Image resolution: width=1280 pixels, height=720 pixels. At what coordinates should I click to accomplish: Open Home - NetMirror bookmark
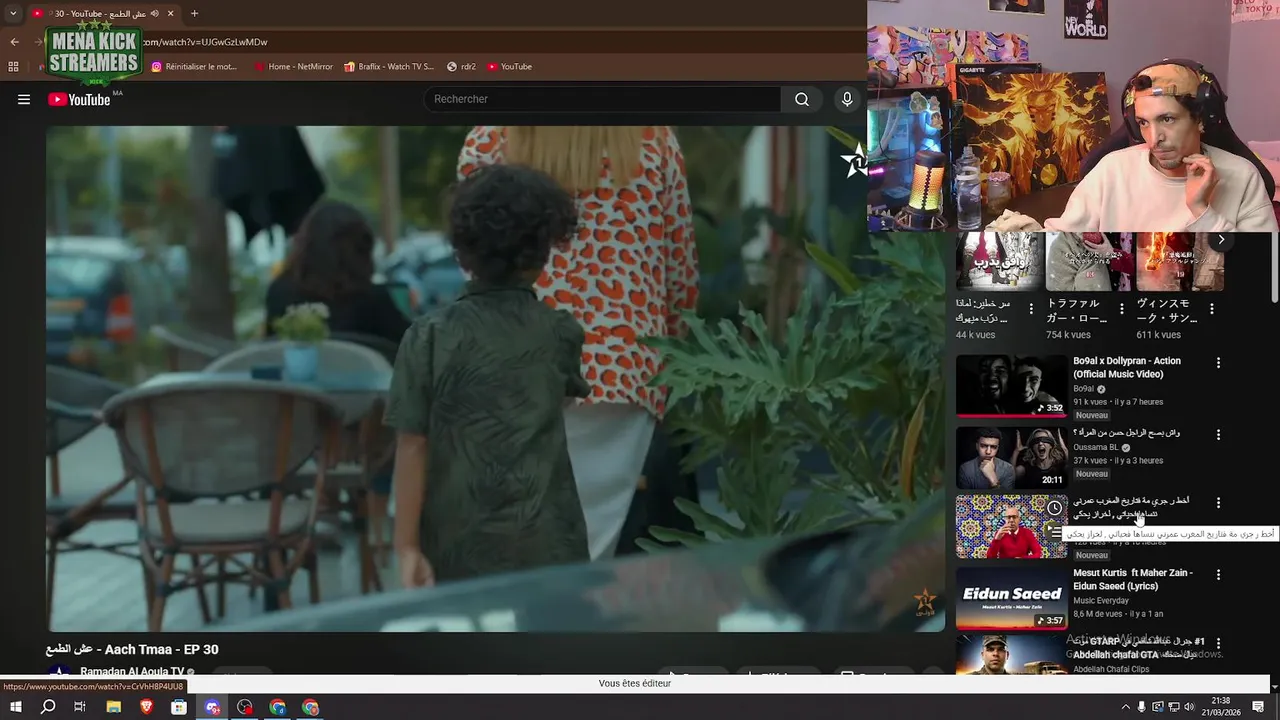(293, 66)
